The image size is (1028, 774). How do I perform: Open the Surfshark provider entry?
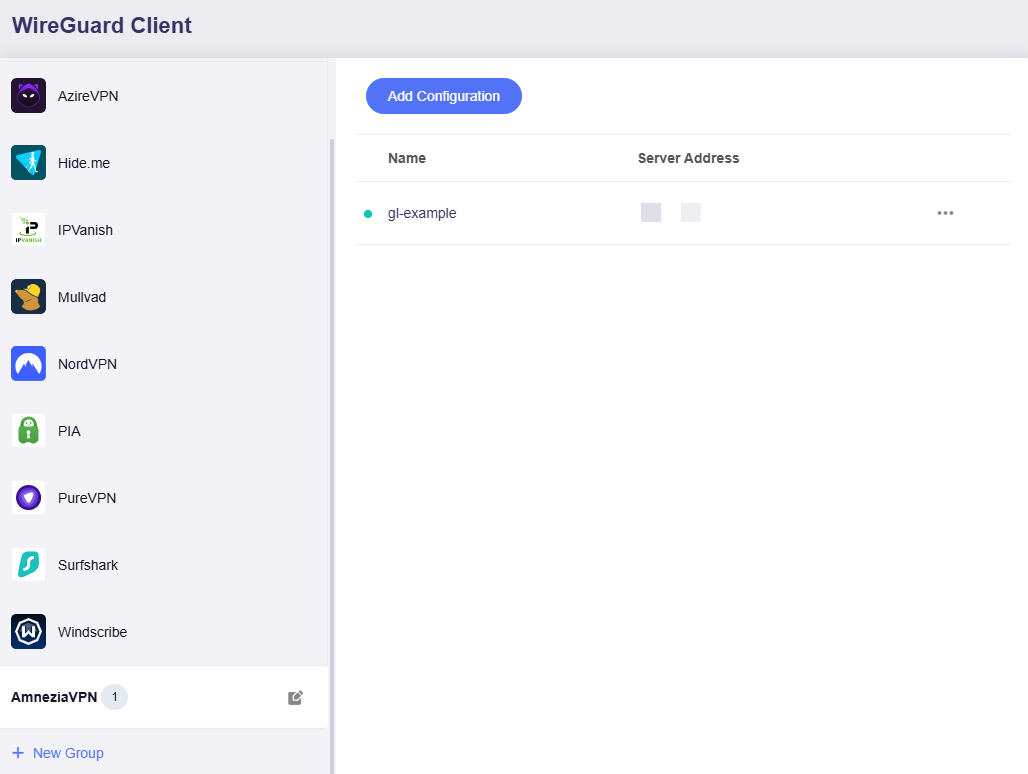(88, 565)
